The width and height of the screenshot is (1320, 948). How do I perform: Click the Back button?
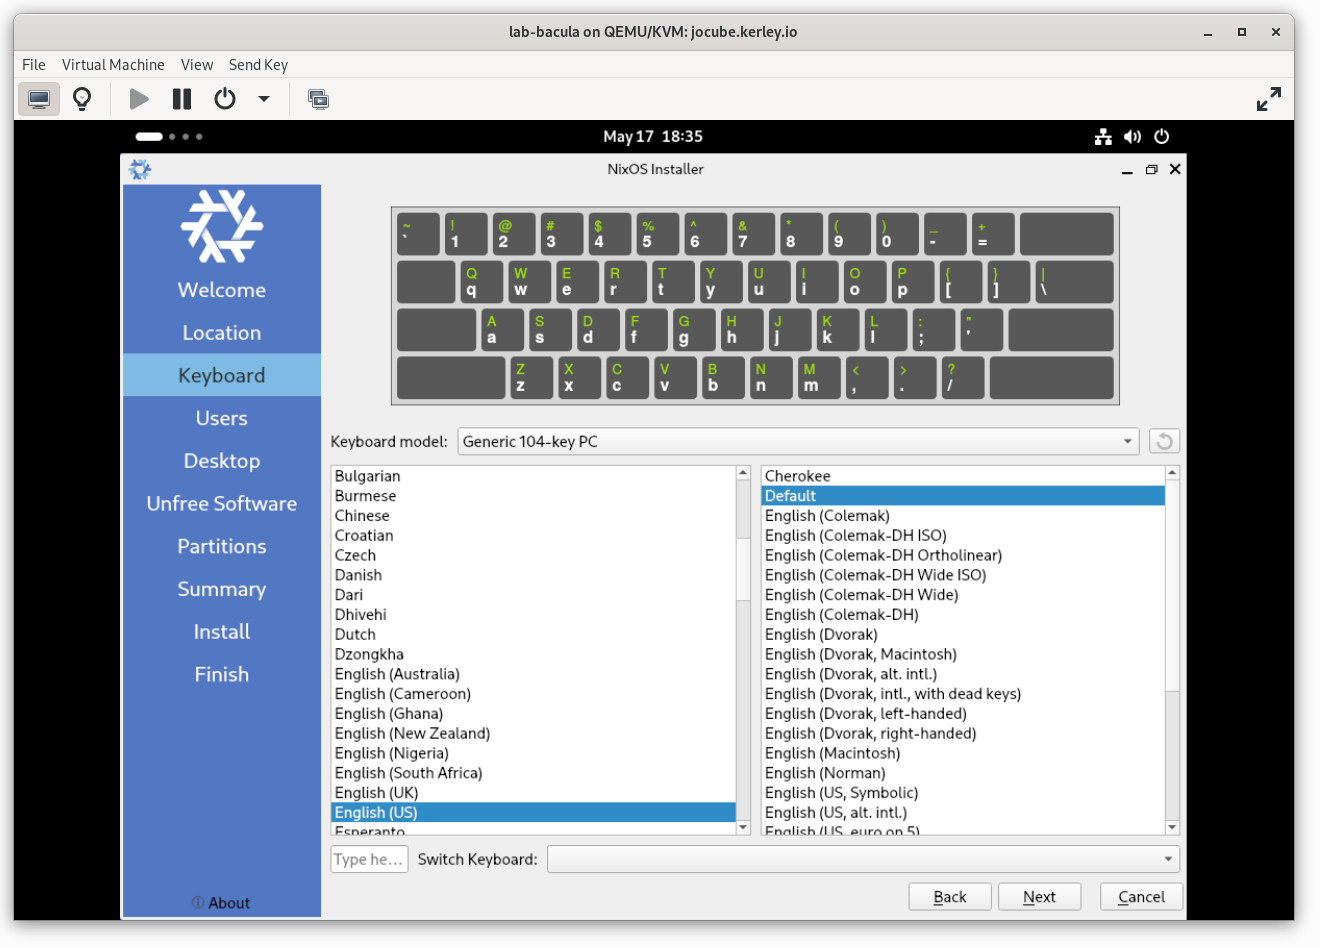(950, 897)
